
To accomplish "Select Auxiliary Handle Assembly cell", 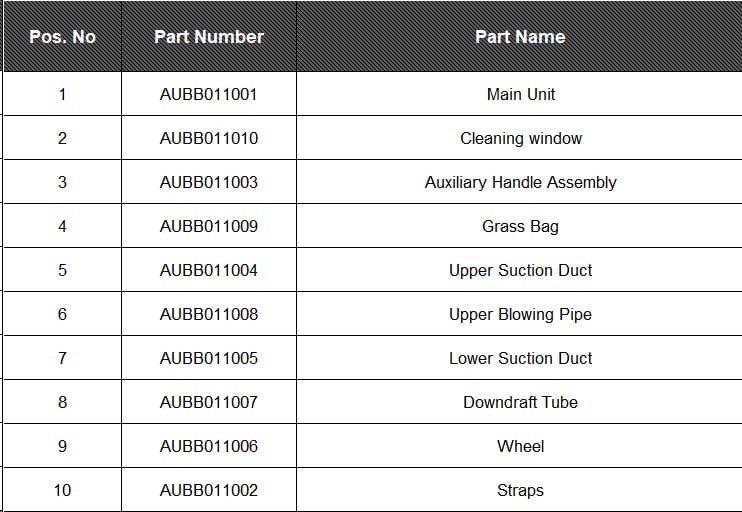I will (x=520, y=182).
